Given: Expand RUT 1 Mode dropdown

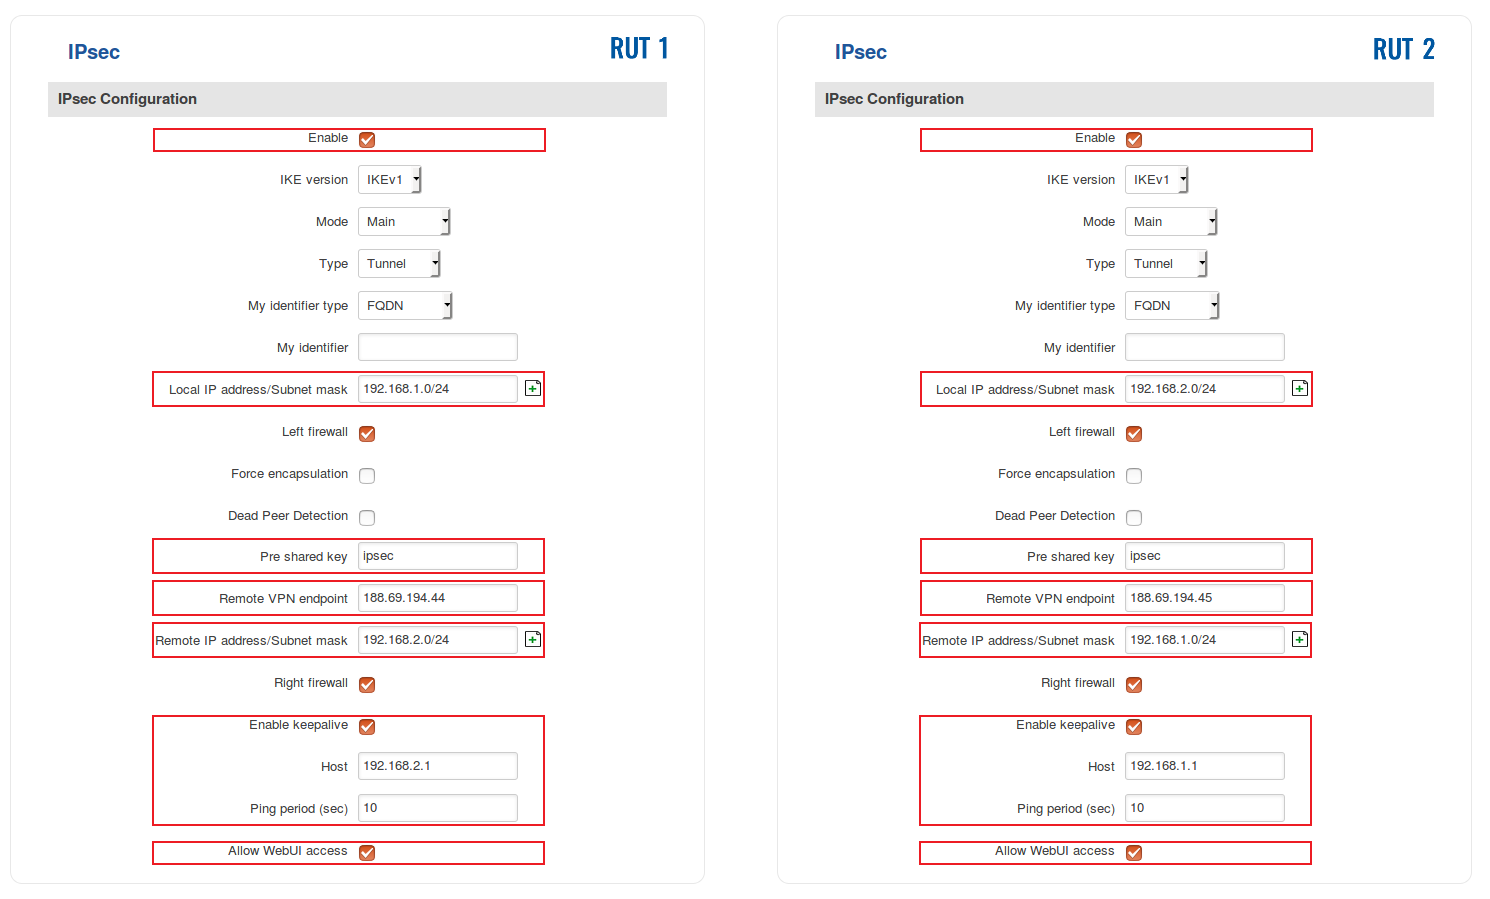Looking at the screenshot, I should point(404,222).
